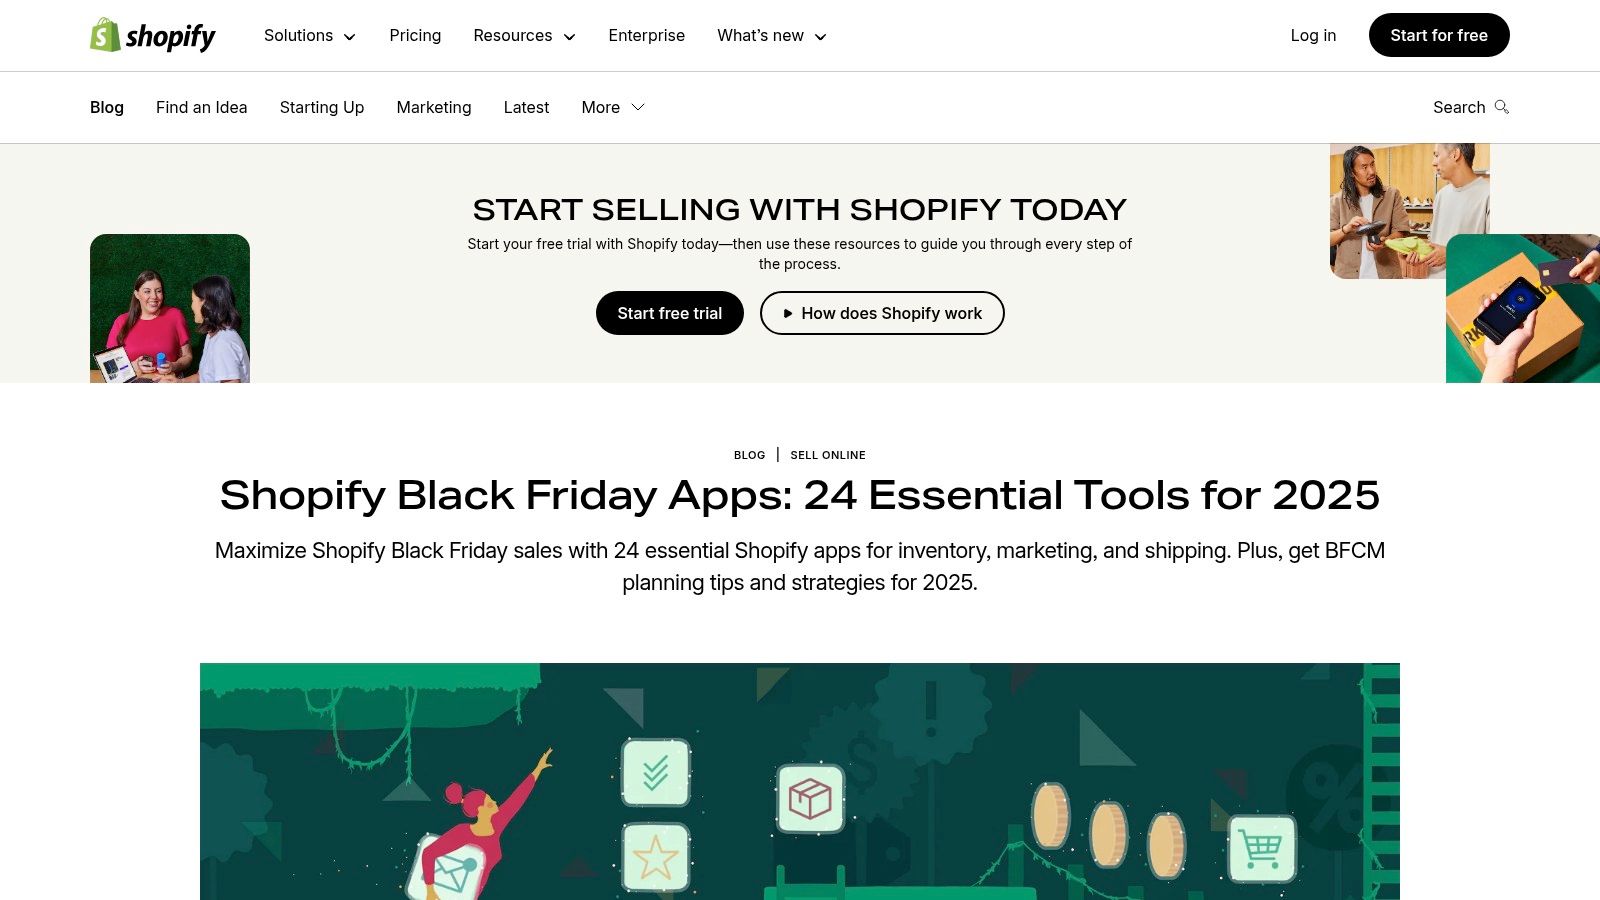Click the two women photo thumbnail
Viewport: 1600px width, 900px height.
pos(170,308)
